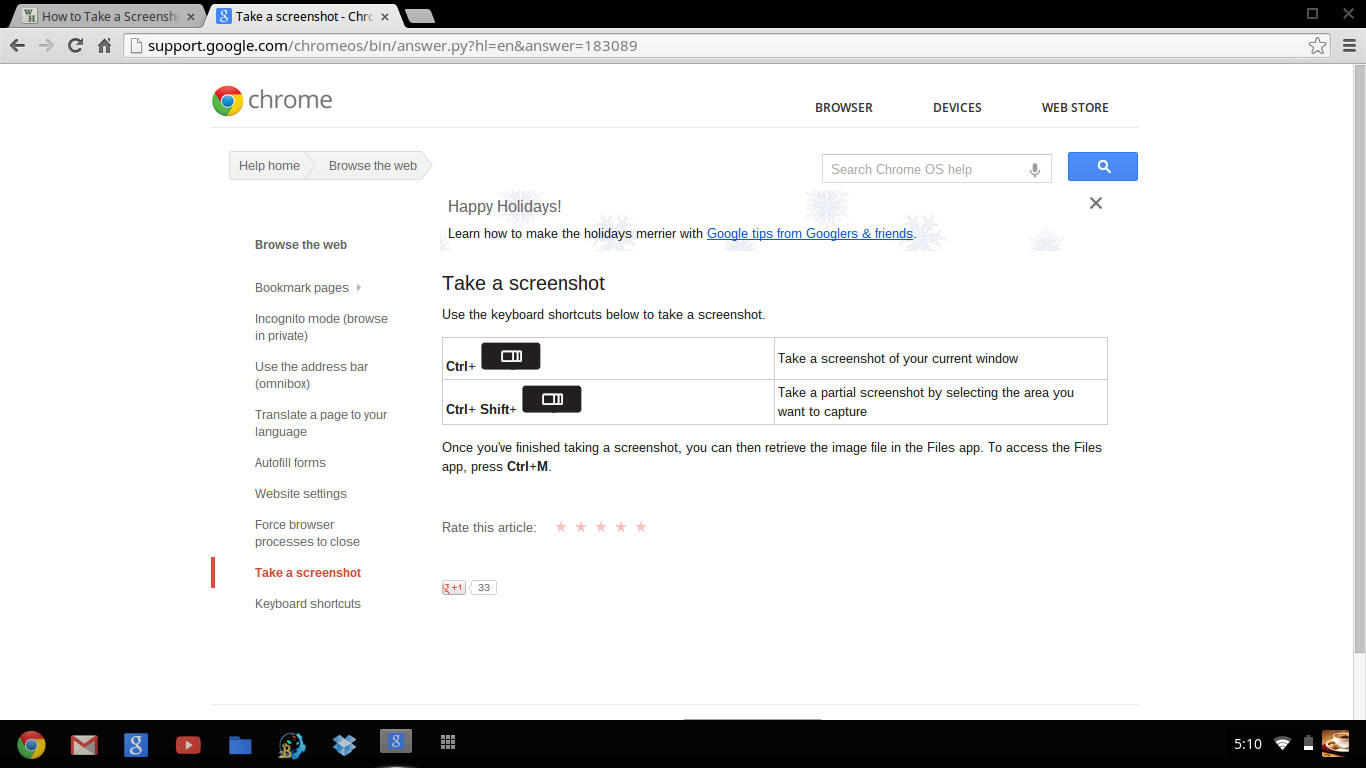
Task: Click the window switcher key image beside Ctrl+
Action: [x=511, y=356]
